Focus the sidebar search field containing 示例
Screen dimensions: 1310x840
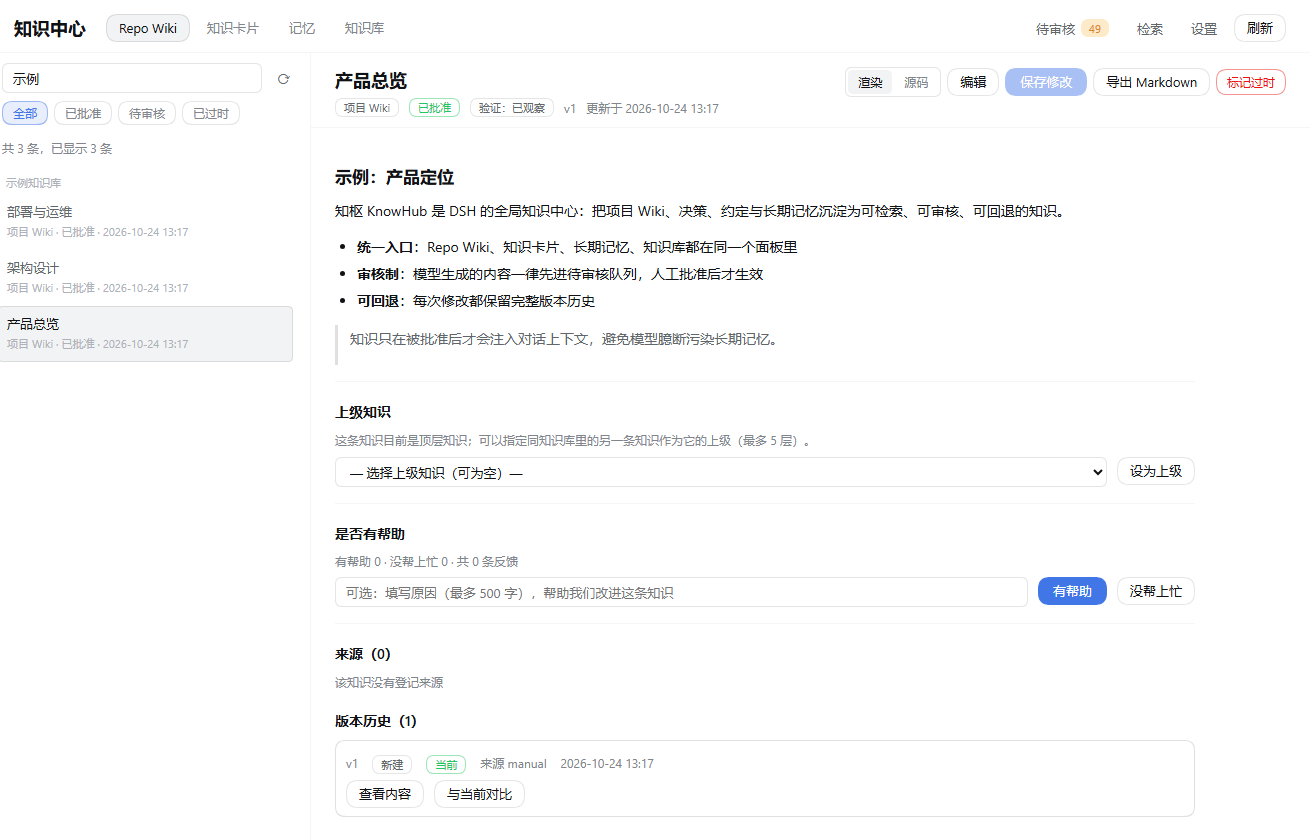coord(132,79)
